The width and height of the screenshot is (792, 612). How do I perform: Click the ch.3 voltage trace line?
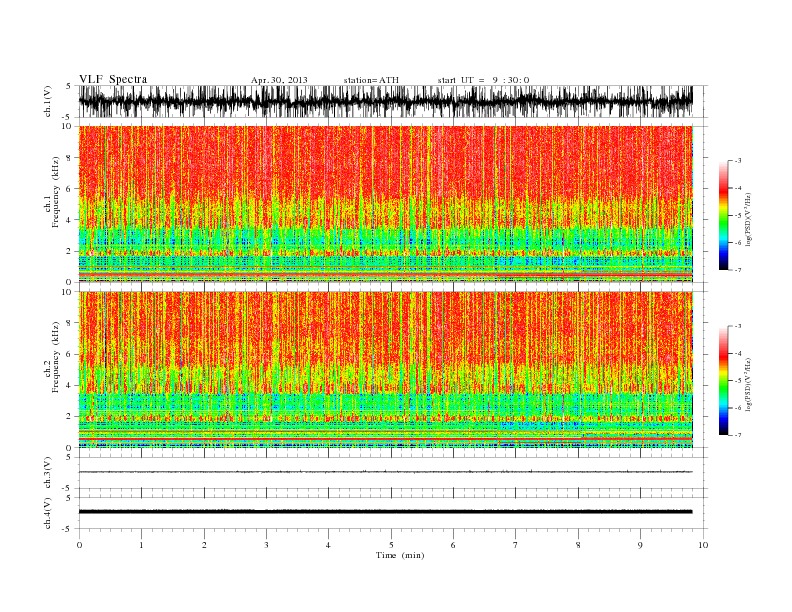[385, 472]
